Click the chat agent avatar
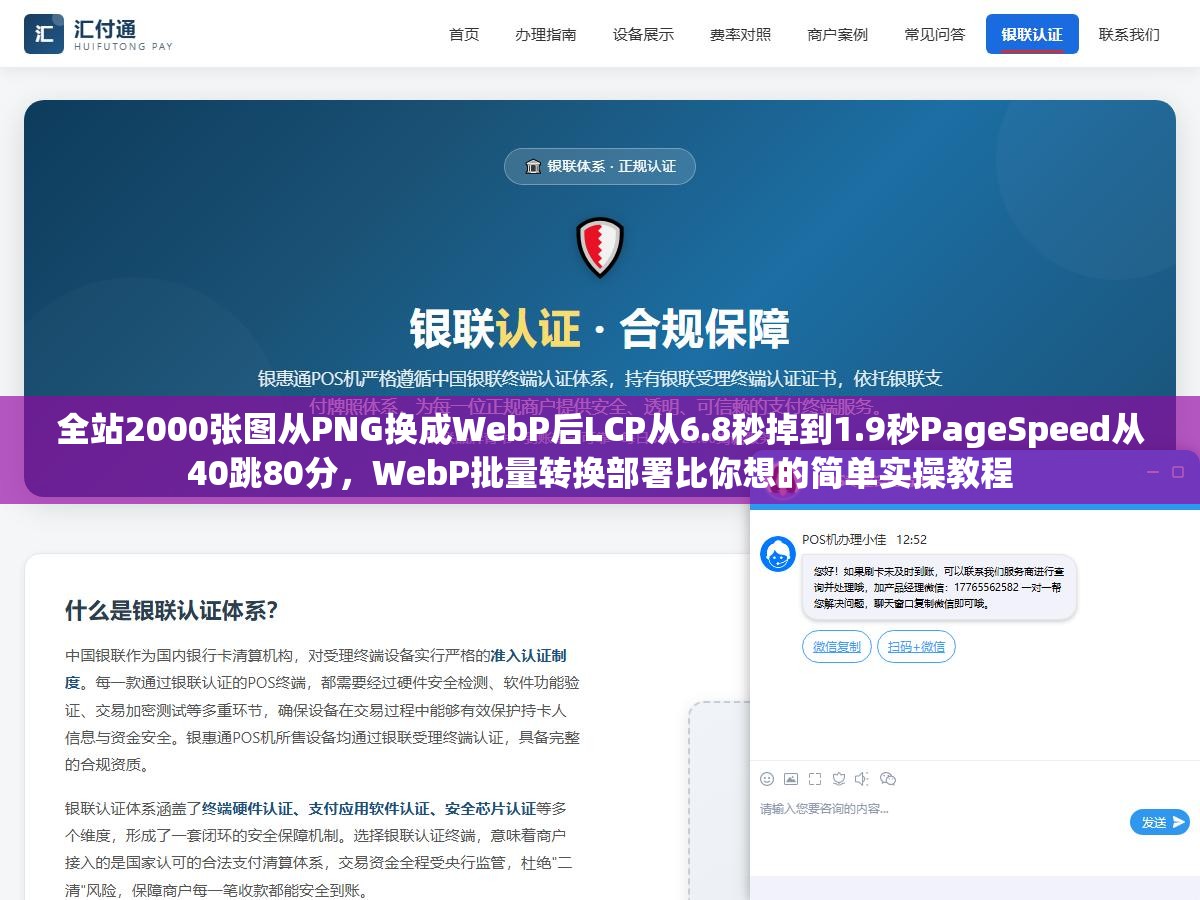 tap(778, 554)
